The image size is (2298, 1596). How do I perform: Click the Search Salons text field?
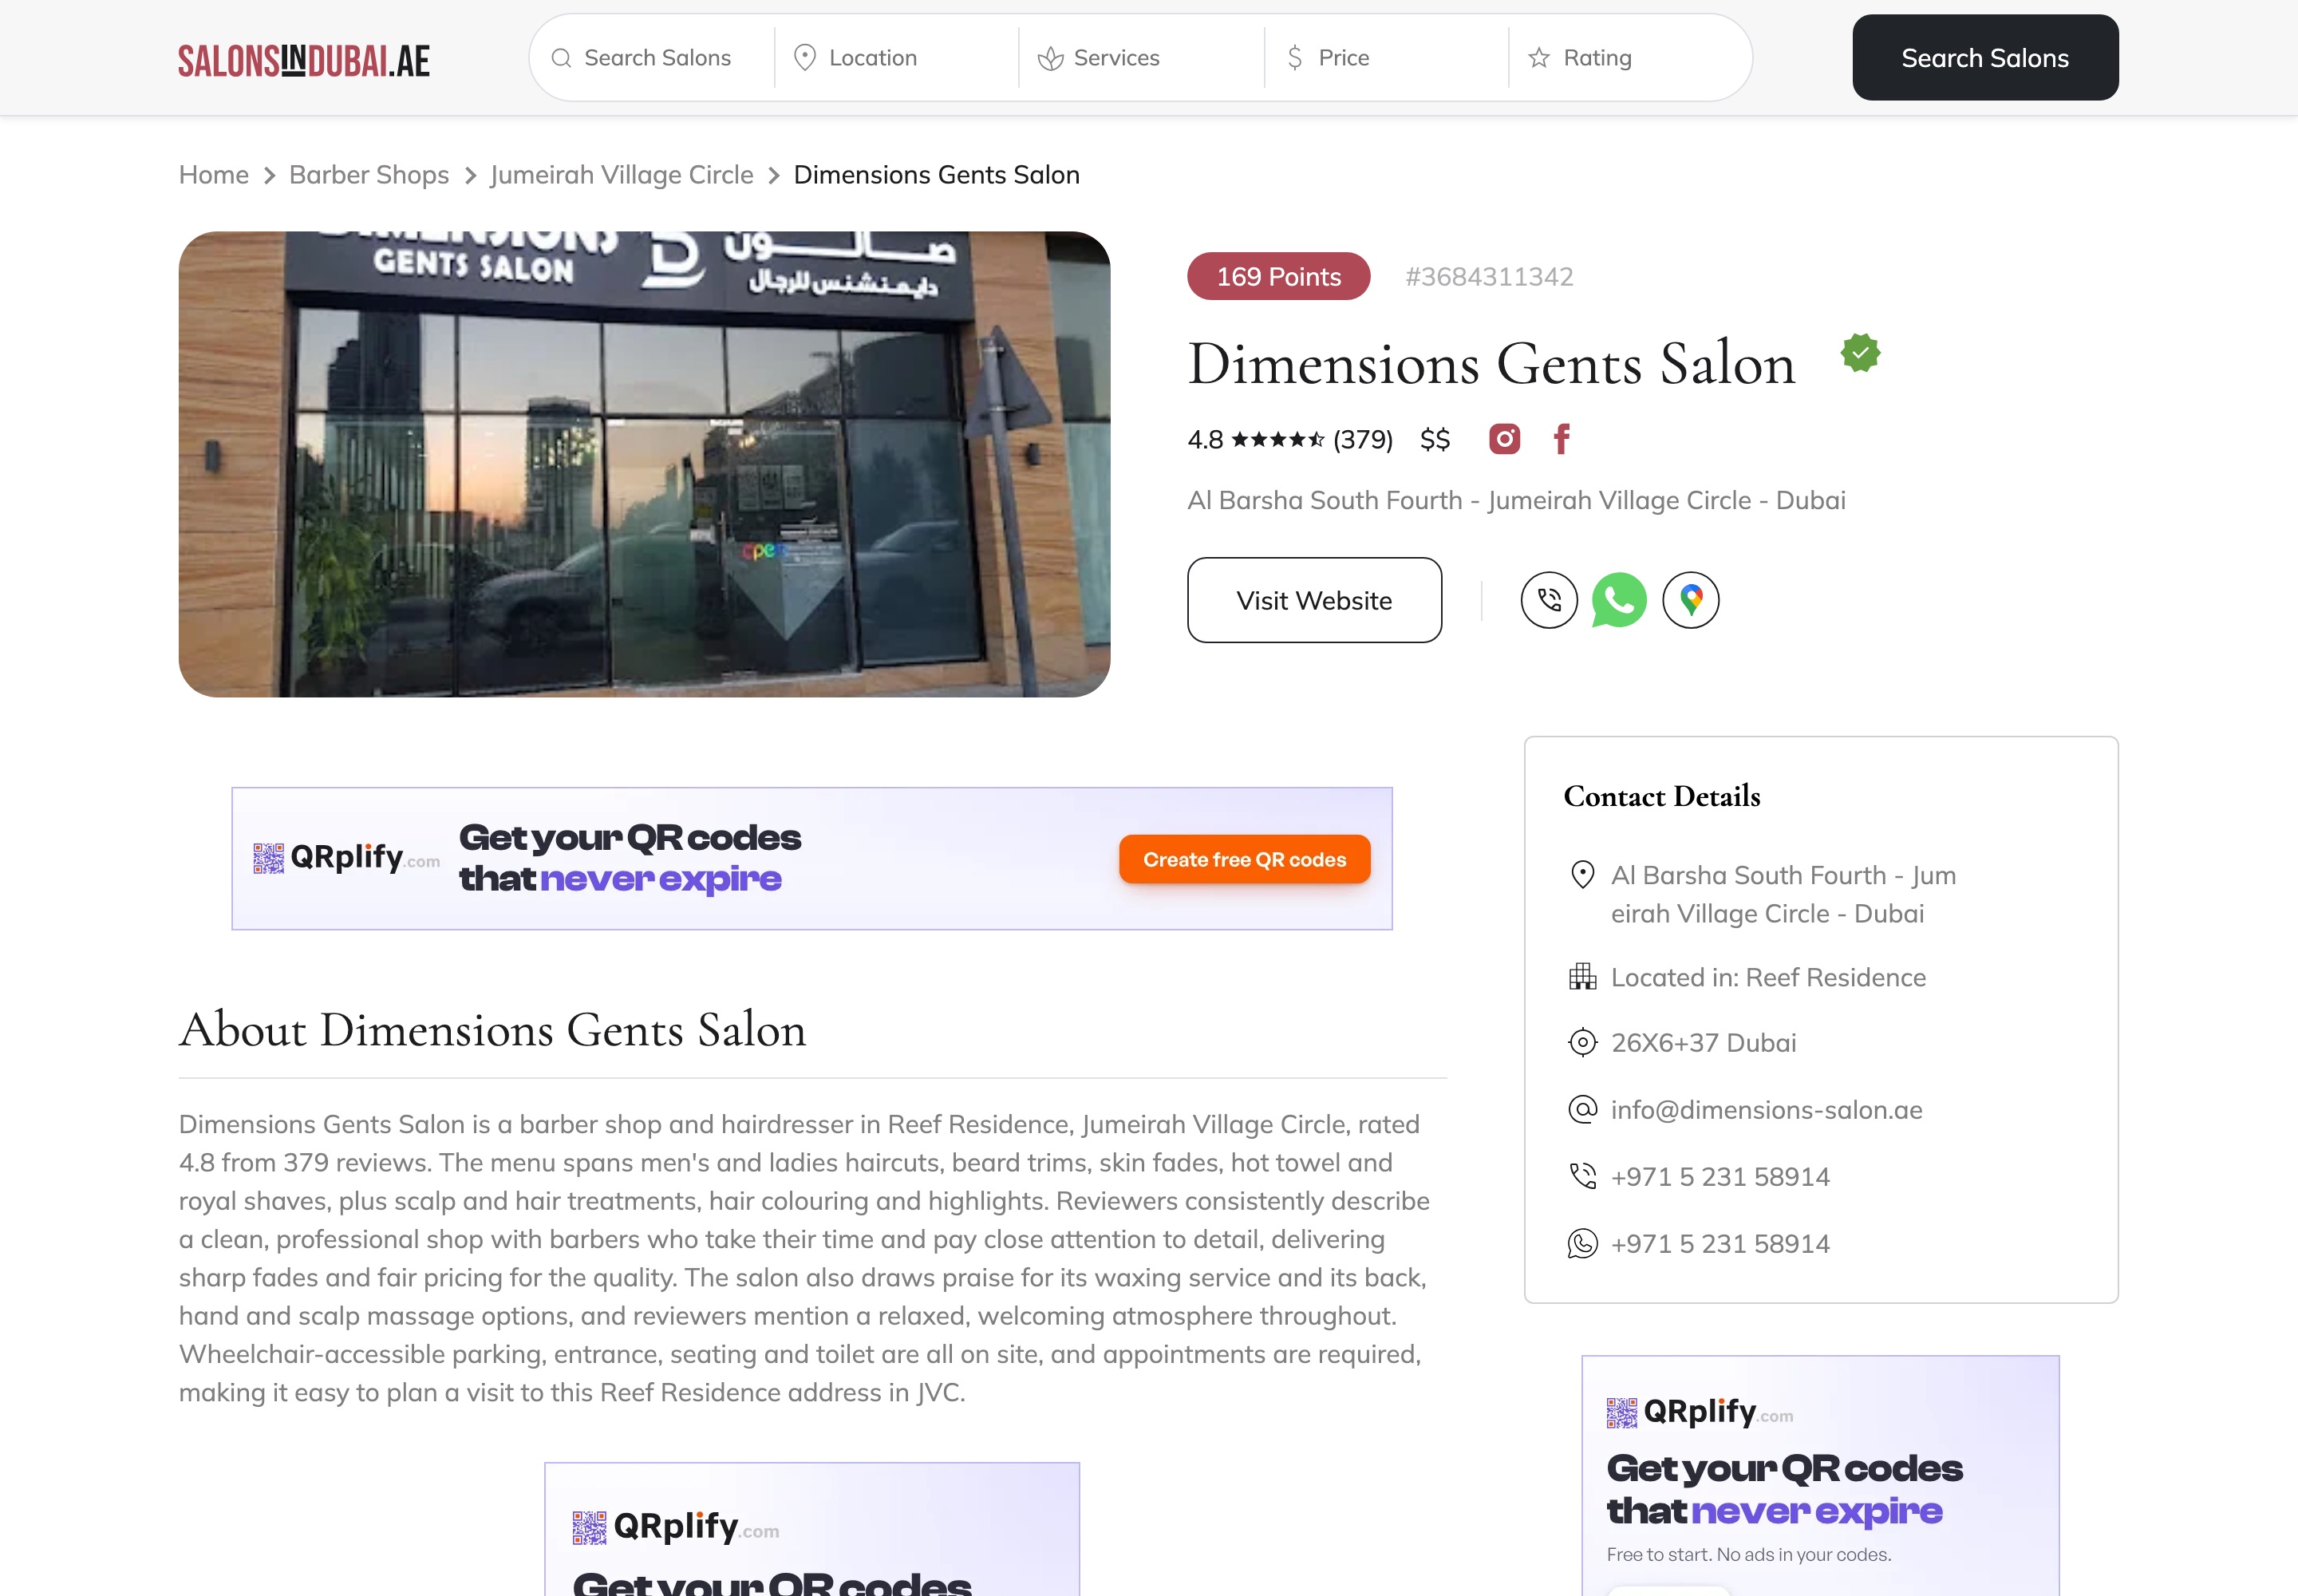pos(652,58)
